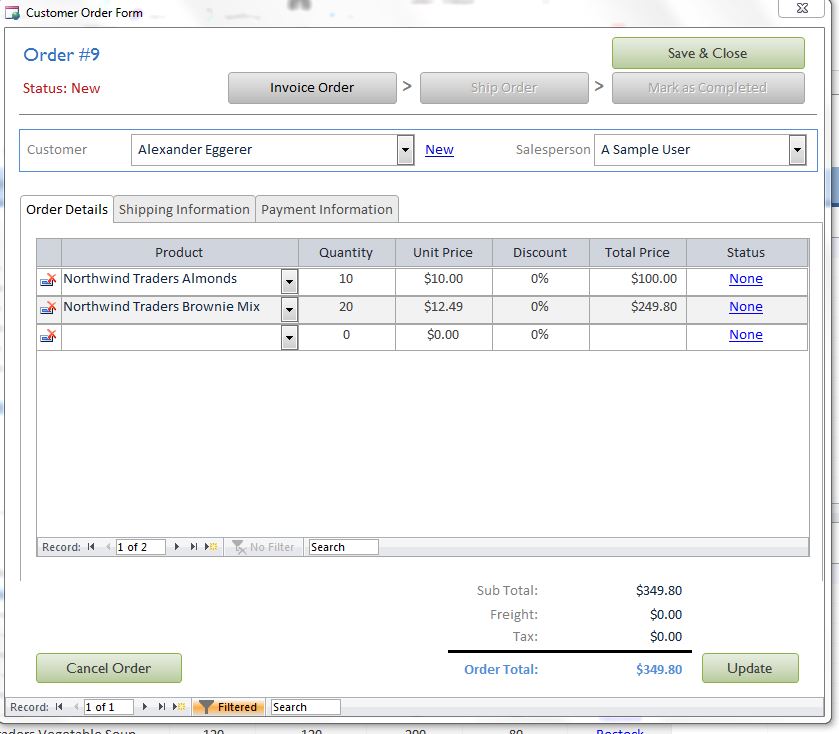Go to first record in order details navigator
839x734 pixels.
[91, 547]
